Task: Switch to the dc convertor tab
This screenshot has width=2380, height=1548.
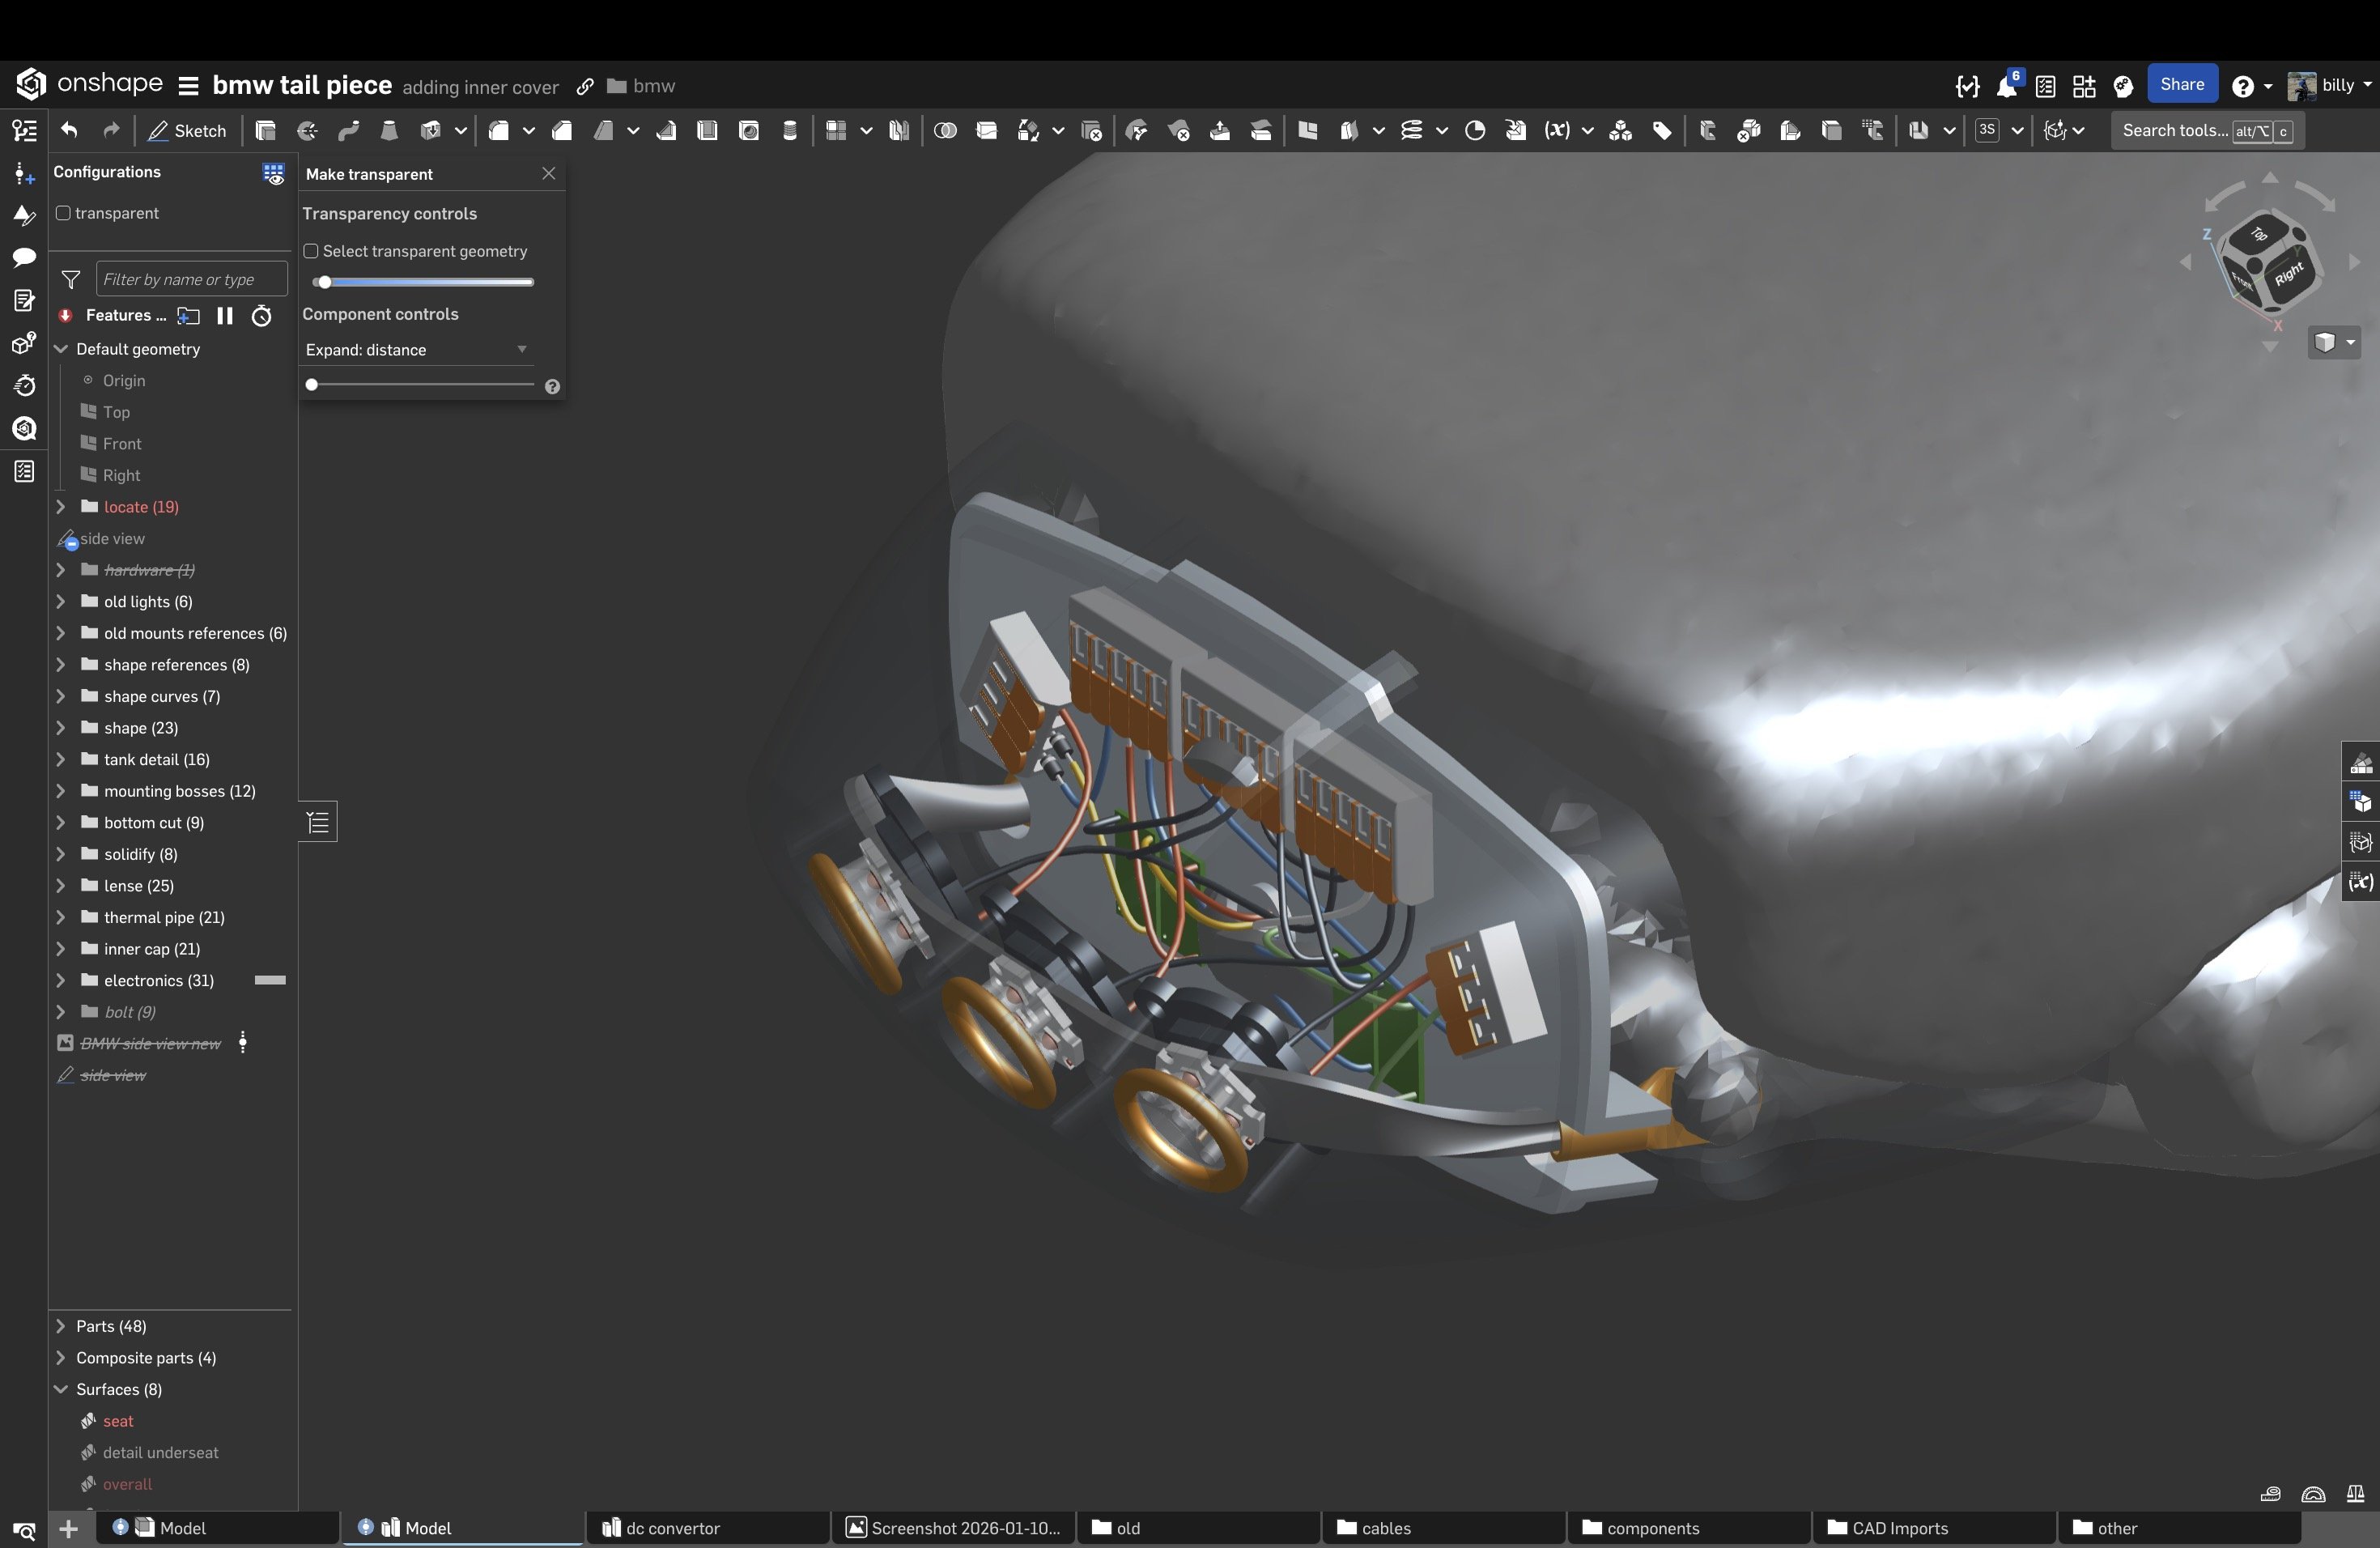Action: (672, 1529)
